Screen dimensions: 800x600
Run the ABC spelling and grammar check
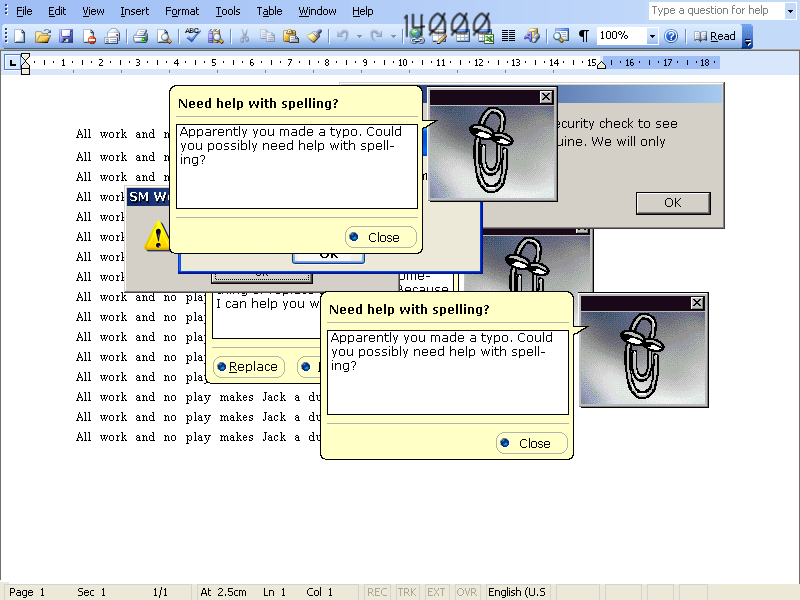click(192, 35)
